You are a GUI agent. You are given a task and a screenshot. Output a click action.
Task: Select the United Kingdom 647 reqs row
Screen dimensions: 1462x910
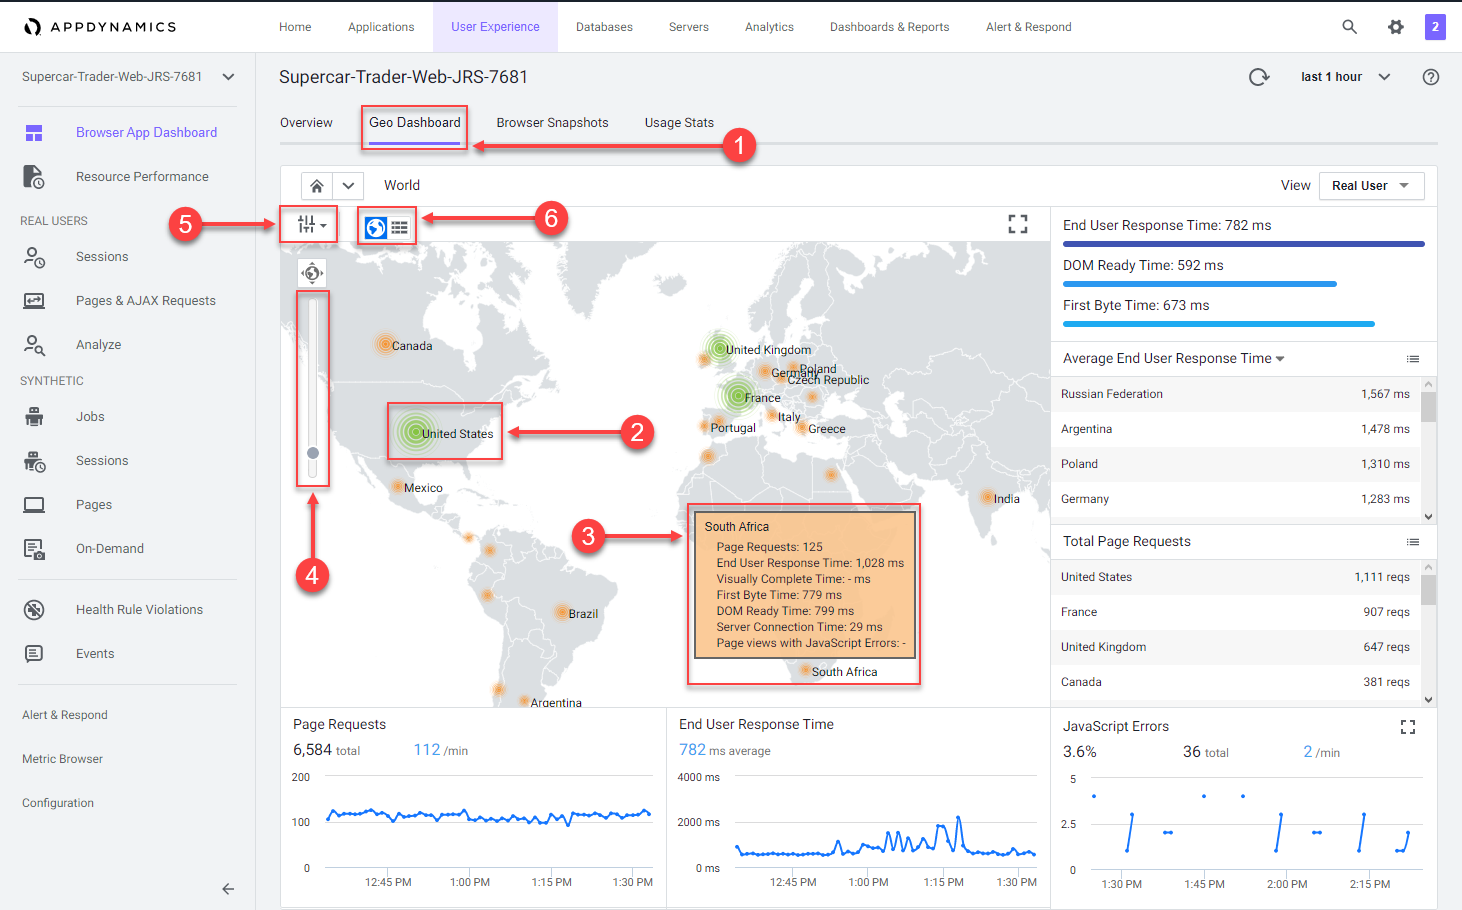click(1235, 647)
